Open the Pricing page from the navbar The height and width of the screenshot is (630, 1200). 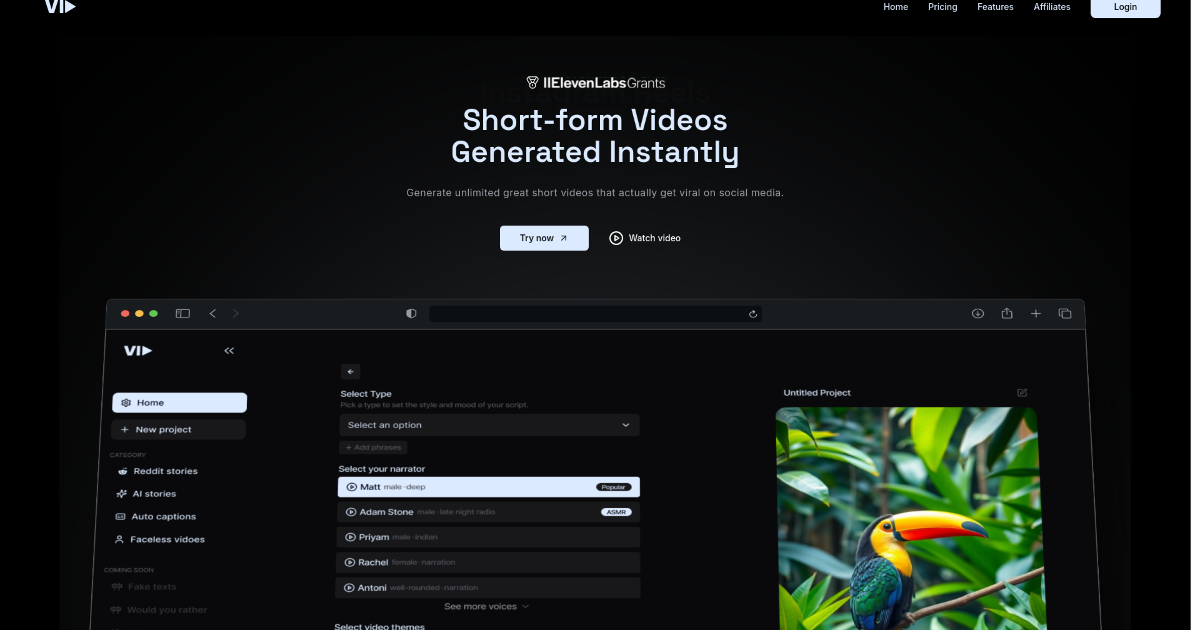(x=942, y=7)
